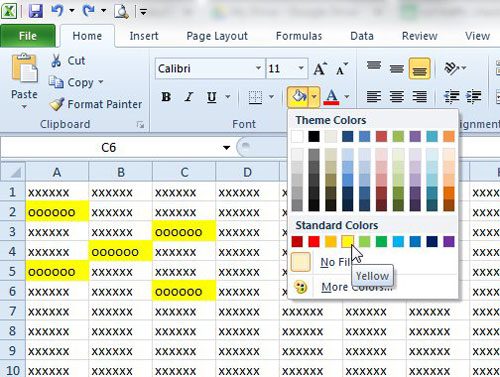The width and height of the screenshot is (500, 377).
Task: Click the Fill Color paint bucket
Action: [x=298, y=97]
